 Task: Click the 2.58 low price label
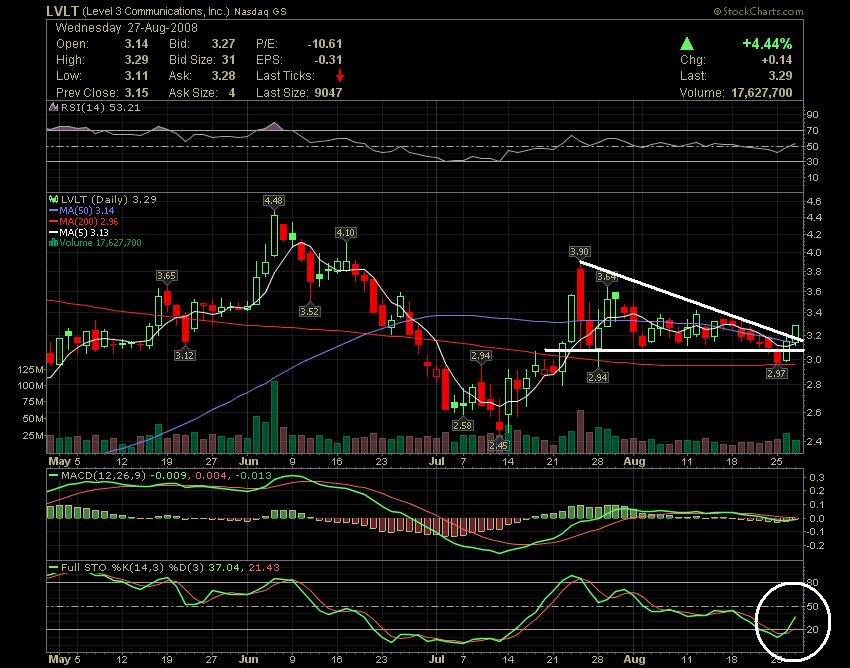(462, 425)
